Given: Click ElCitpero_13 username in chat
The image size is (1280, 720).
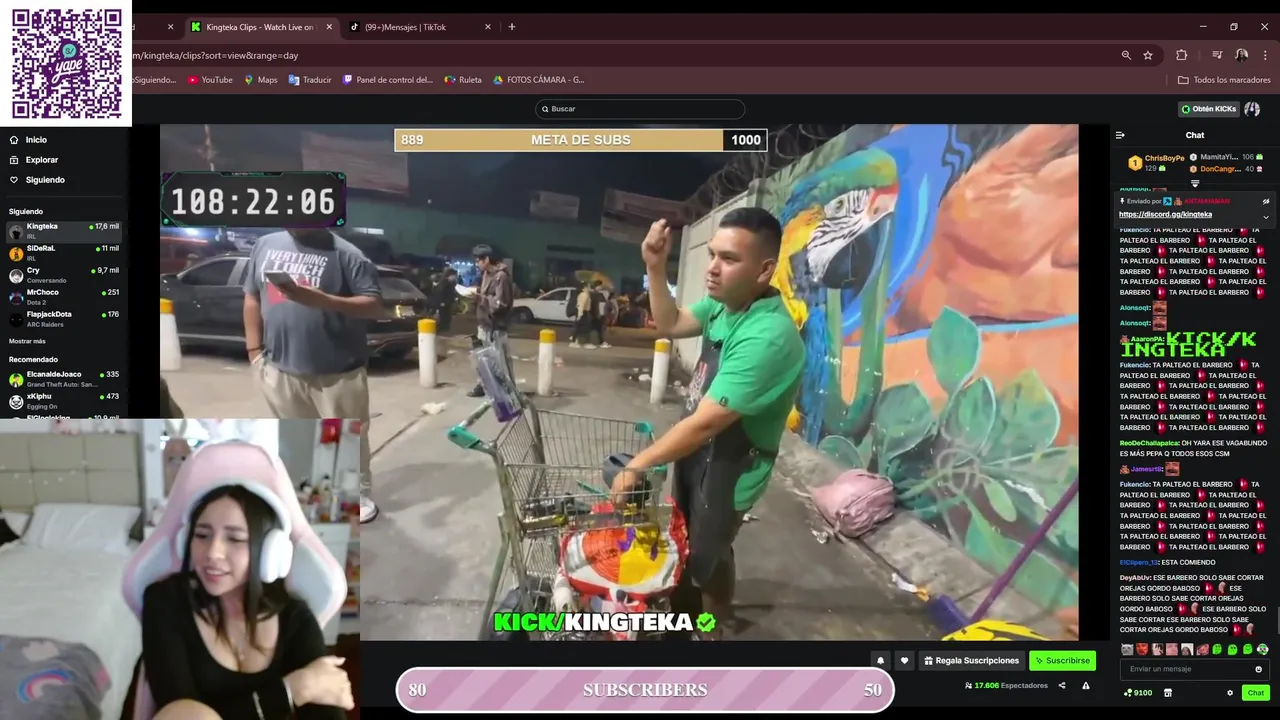Looking at the screenshot, I should pyautogui.click(x=1138, y=562).
